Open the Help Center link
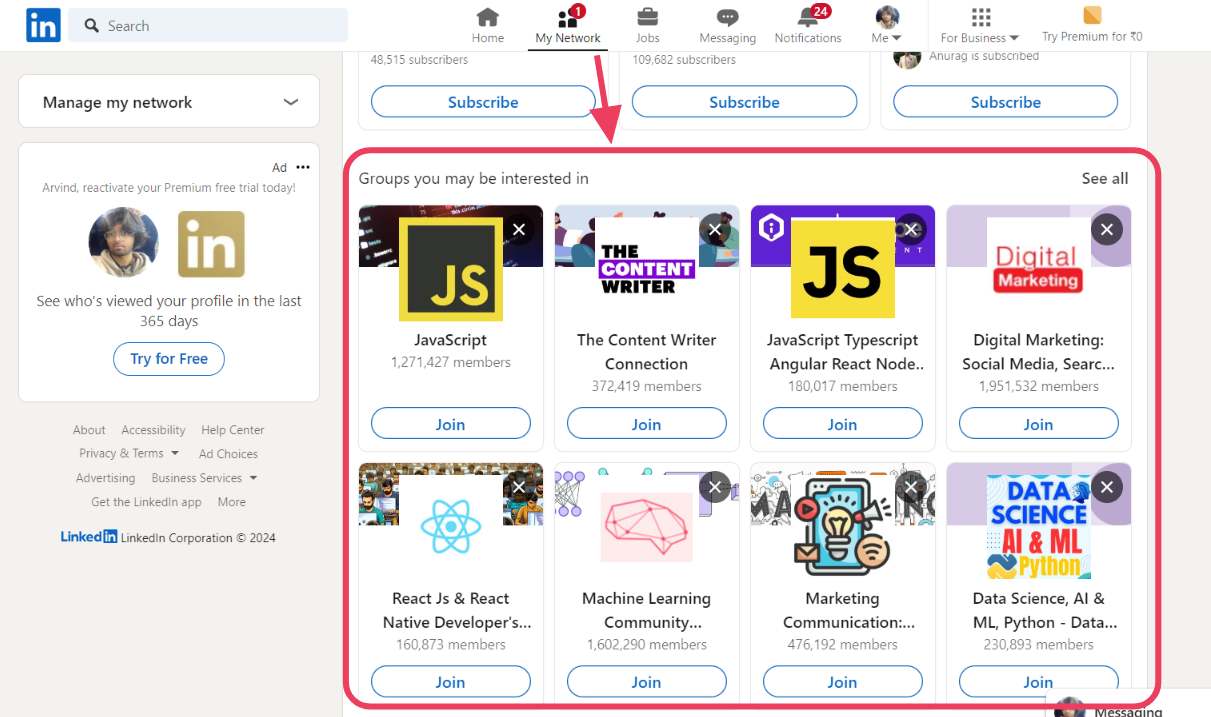Image resolution: width=1211 pixels, height=717 pixels. pyautogui.click(x=233, y=430)
